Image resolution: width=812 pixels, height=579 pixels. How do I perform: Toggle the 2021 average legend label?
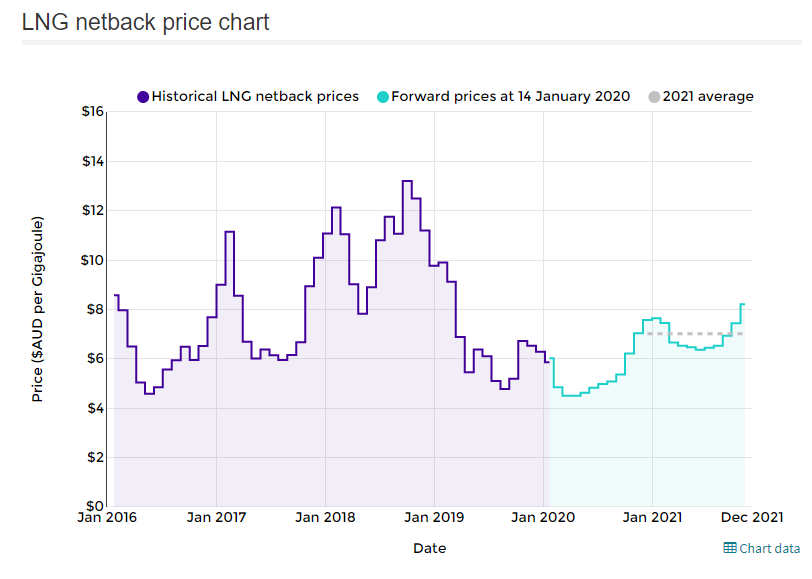[x=708, y=97]
